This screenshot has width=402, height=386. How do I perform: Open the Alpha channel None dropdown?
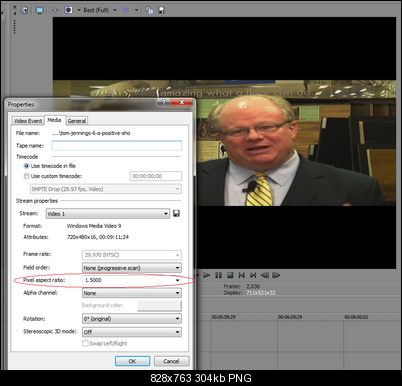132,293
